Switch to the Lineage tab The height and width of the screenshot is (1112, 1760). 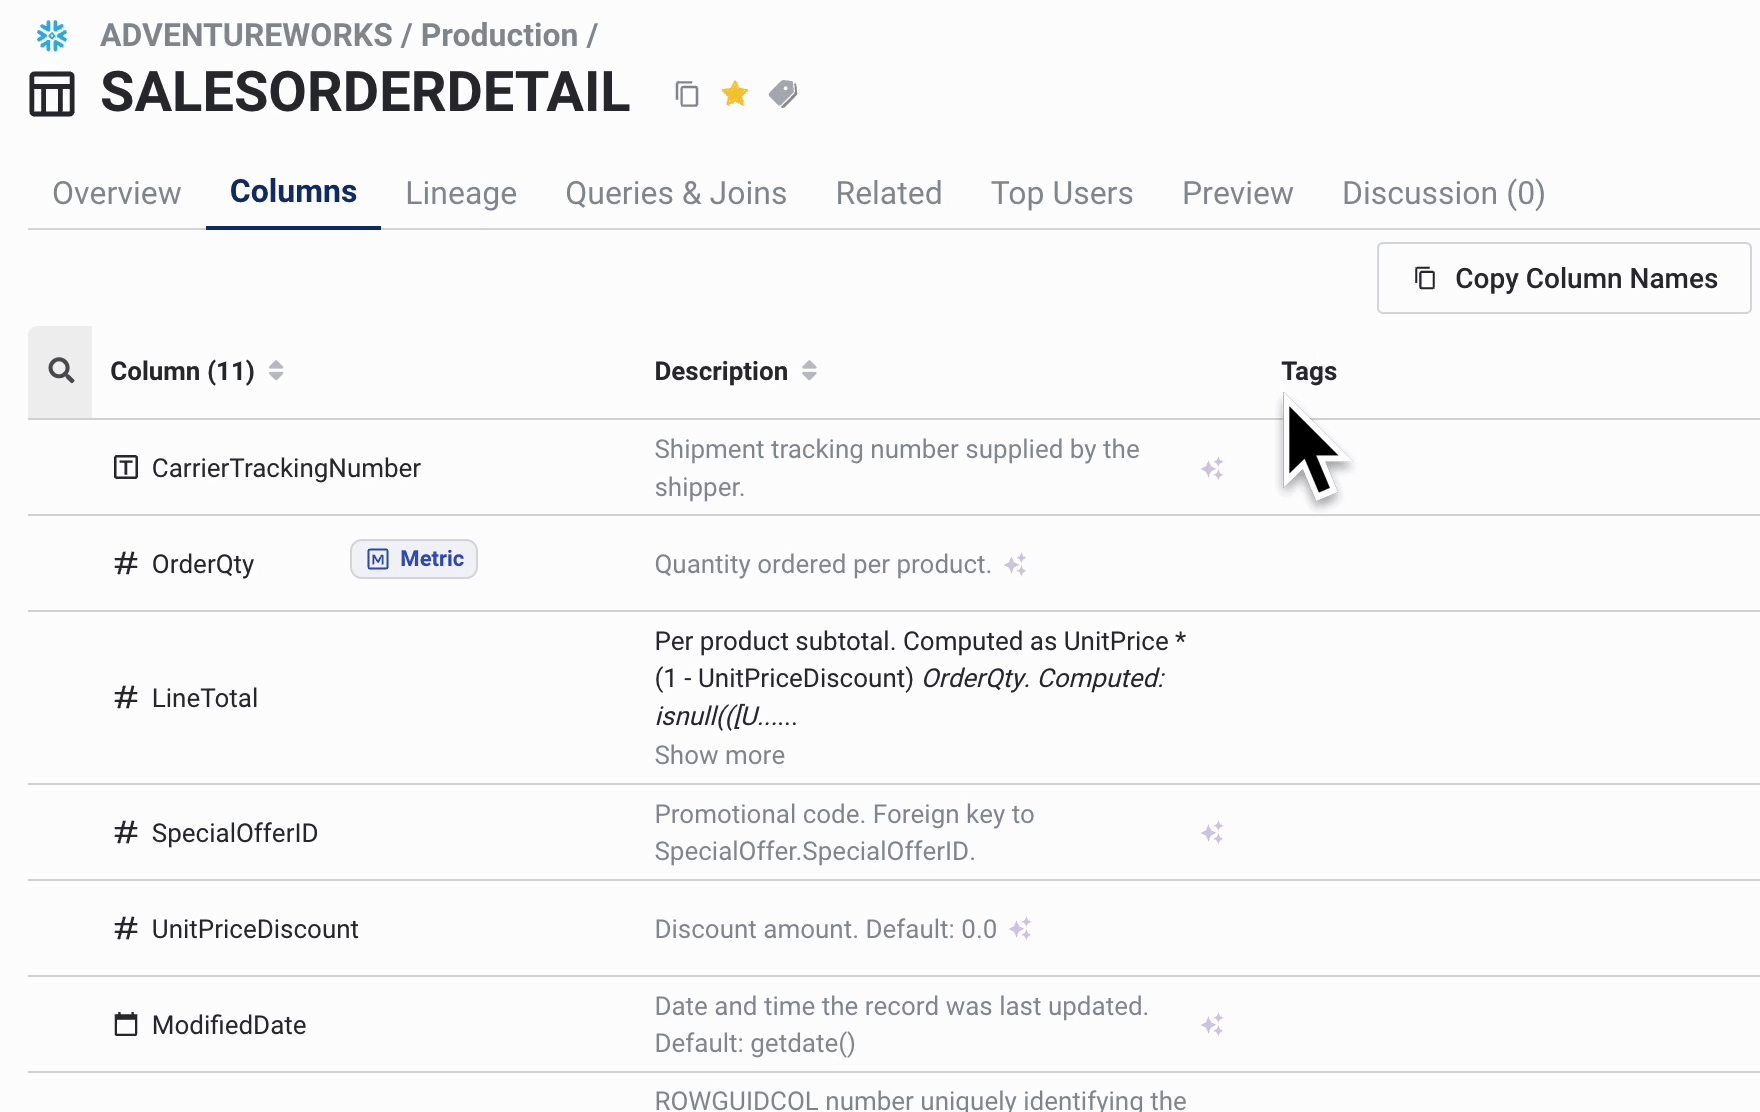461,193
